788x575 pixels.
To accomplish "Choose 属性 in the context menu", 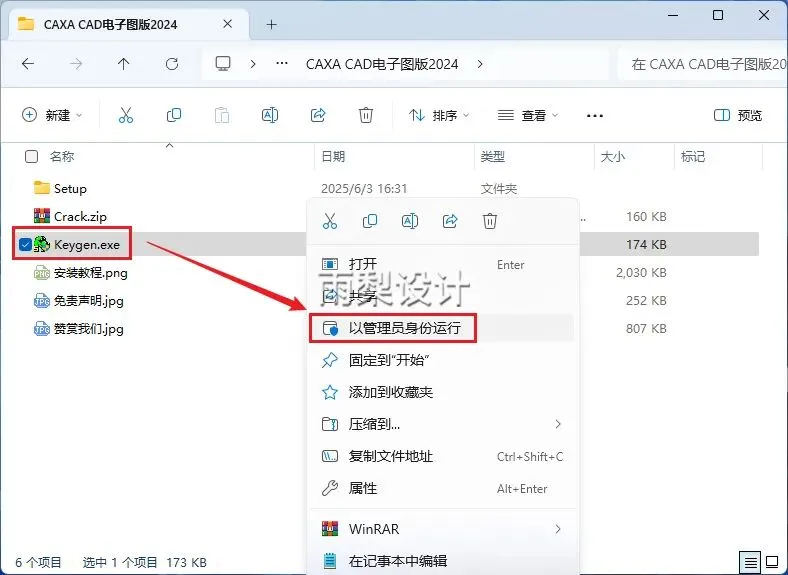I will (x=442, y=489).
